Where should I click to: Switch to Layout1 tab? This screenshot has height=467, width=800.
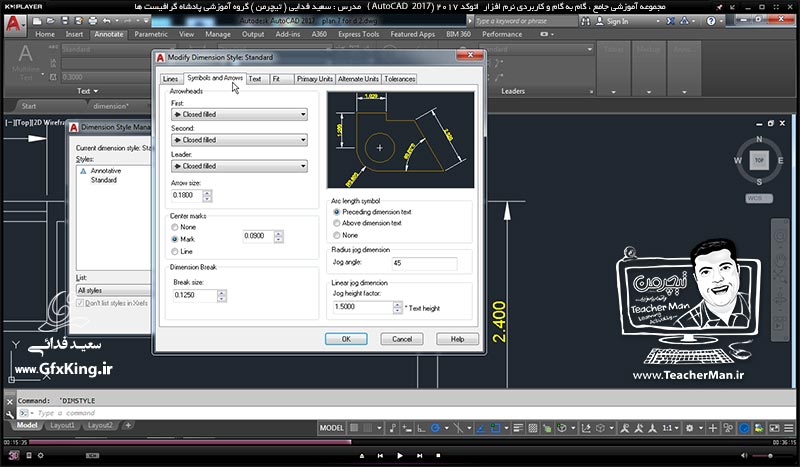tap(62, 425)
